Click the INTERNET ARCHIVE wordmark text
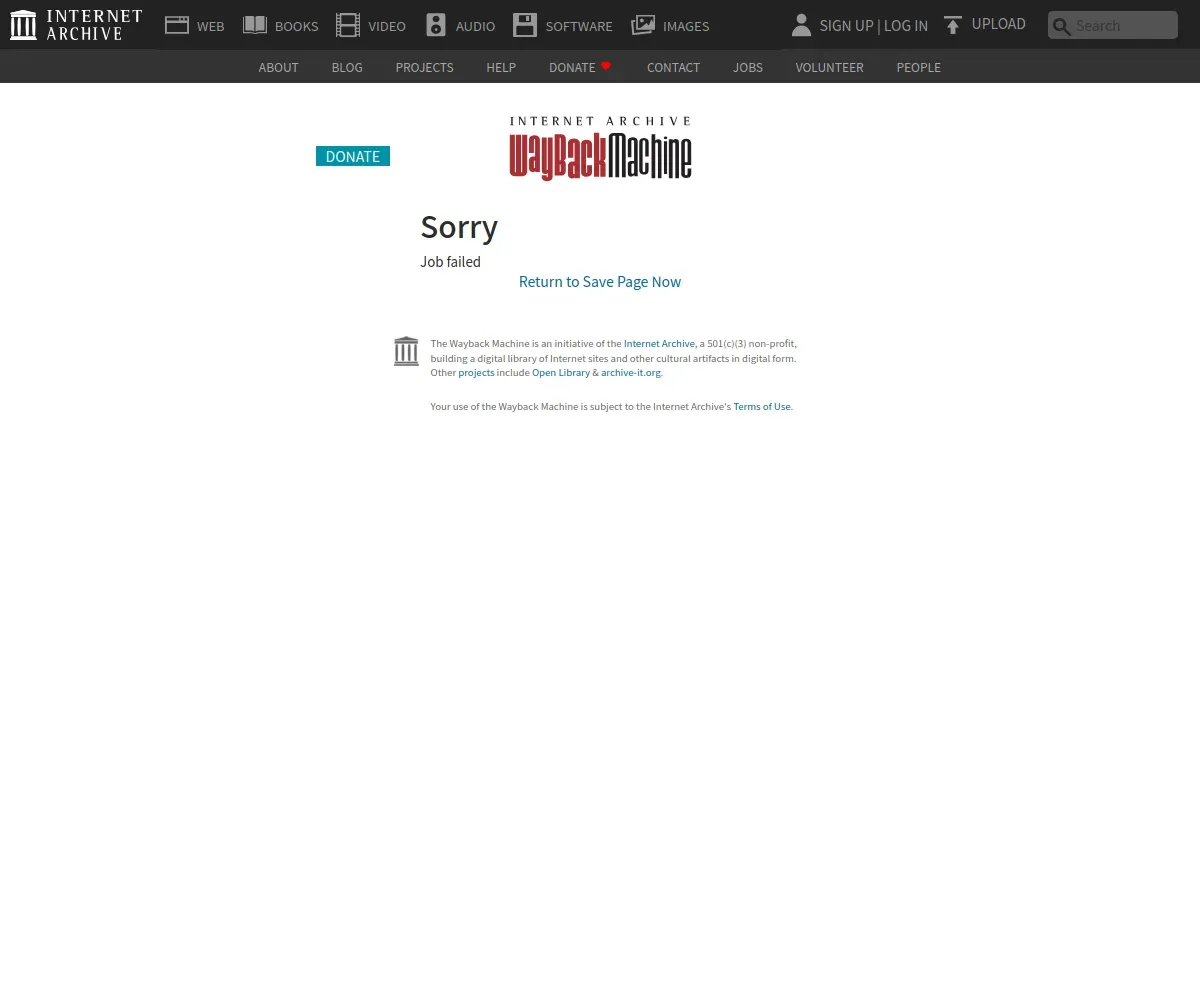The width and height of the screenshot is (1200, 1000). 95,25
